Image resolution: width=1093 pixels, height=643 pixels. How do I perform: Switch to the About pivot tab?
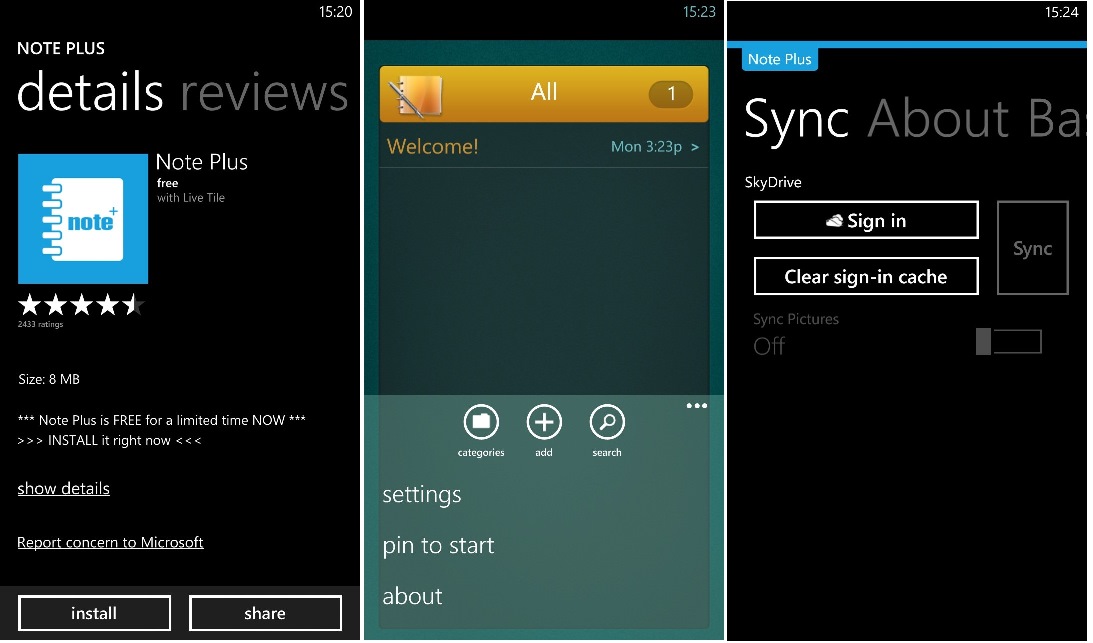pos(938,119)
